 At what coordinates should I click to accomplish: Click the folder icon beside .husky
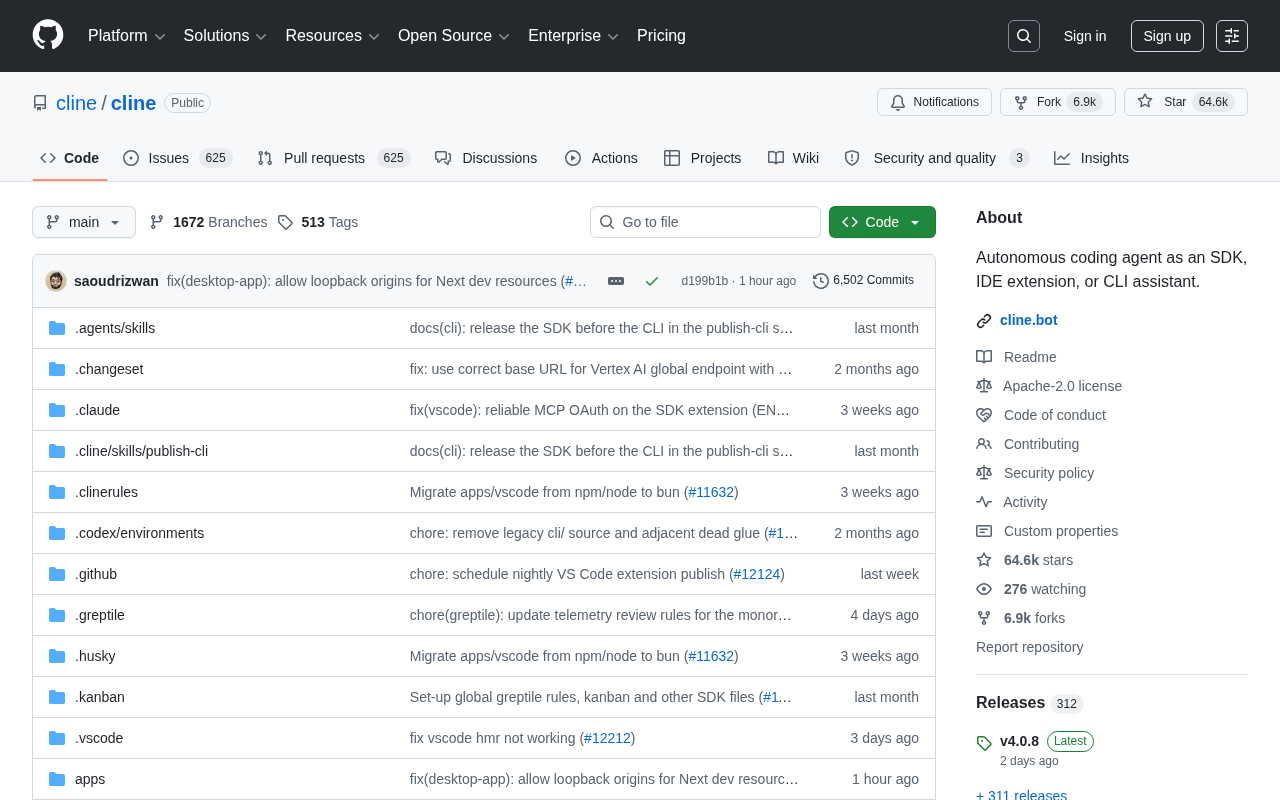tap(57, 656)
